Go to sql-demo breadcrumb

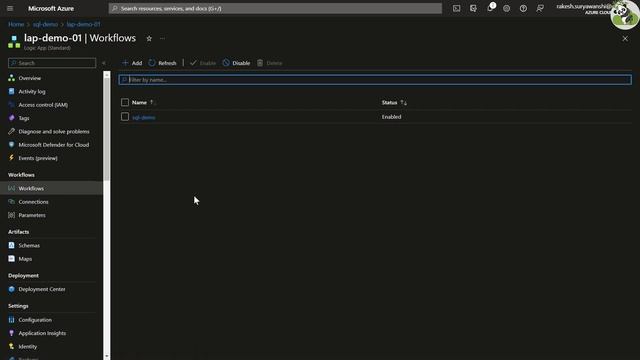(45, 24)
